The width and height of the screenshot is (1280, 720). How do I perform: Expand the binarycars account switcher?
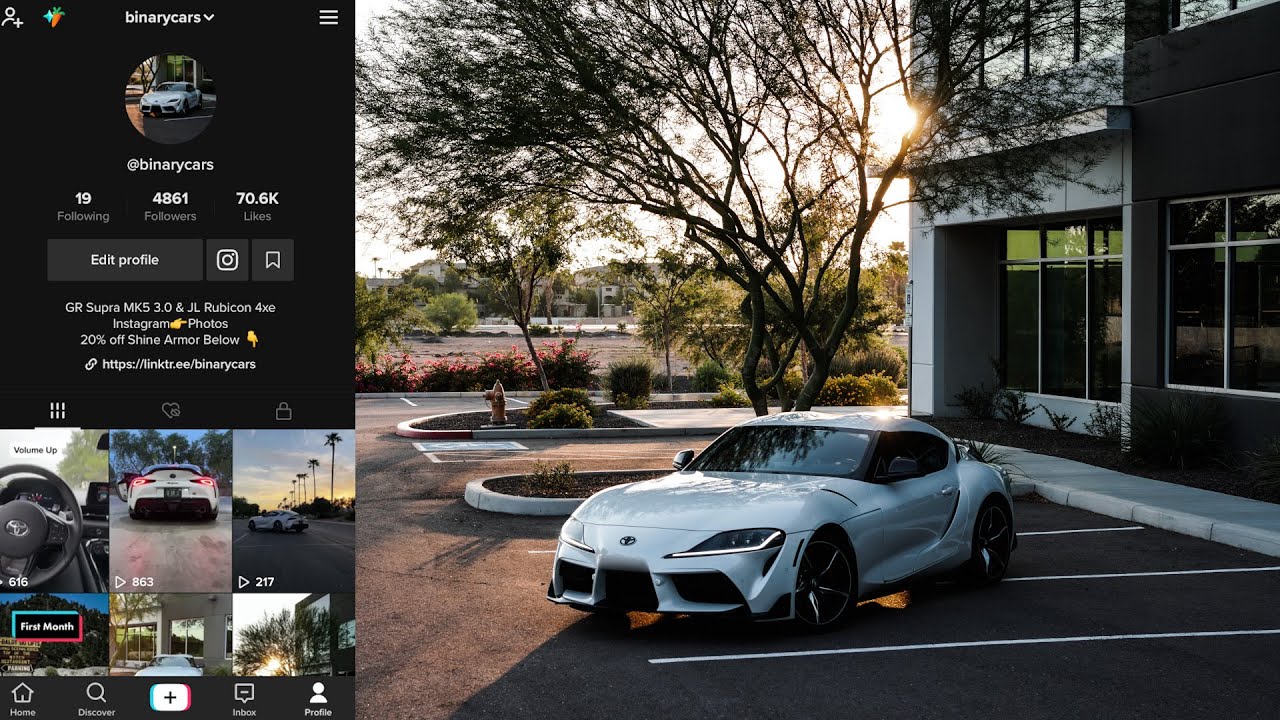(170, 17)
